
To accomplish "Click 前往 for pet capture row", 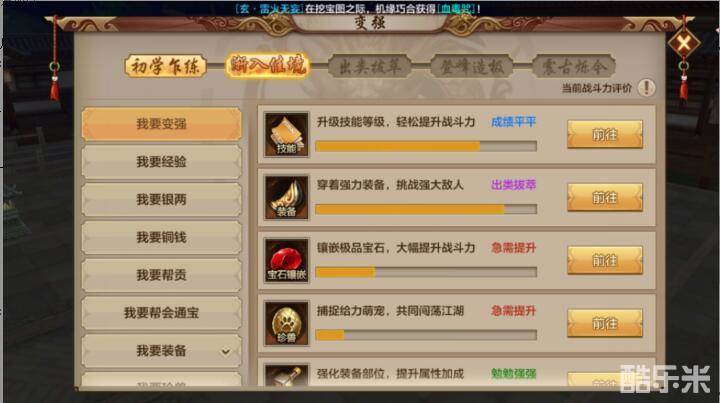I will pos(605,324).
